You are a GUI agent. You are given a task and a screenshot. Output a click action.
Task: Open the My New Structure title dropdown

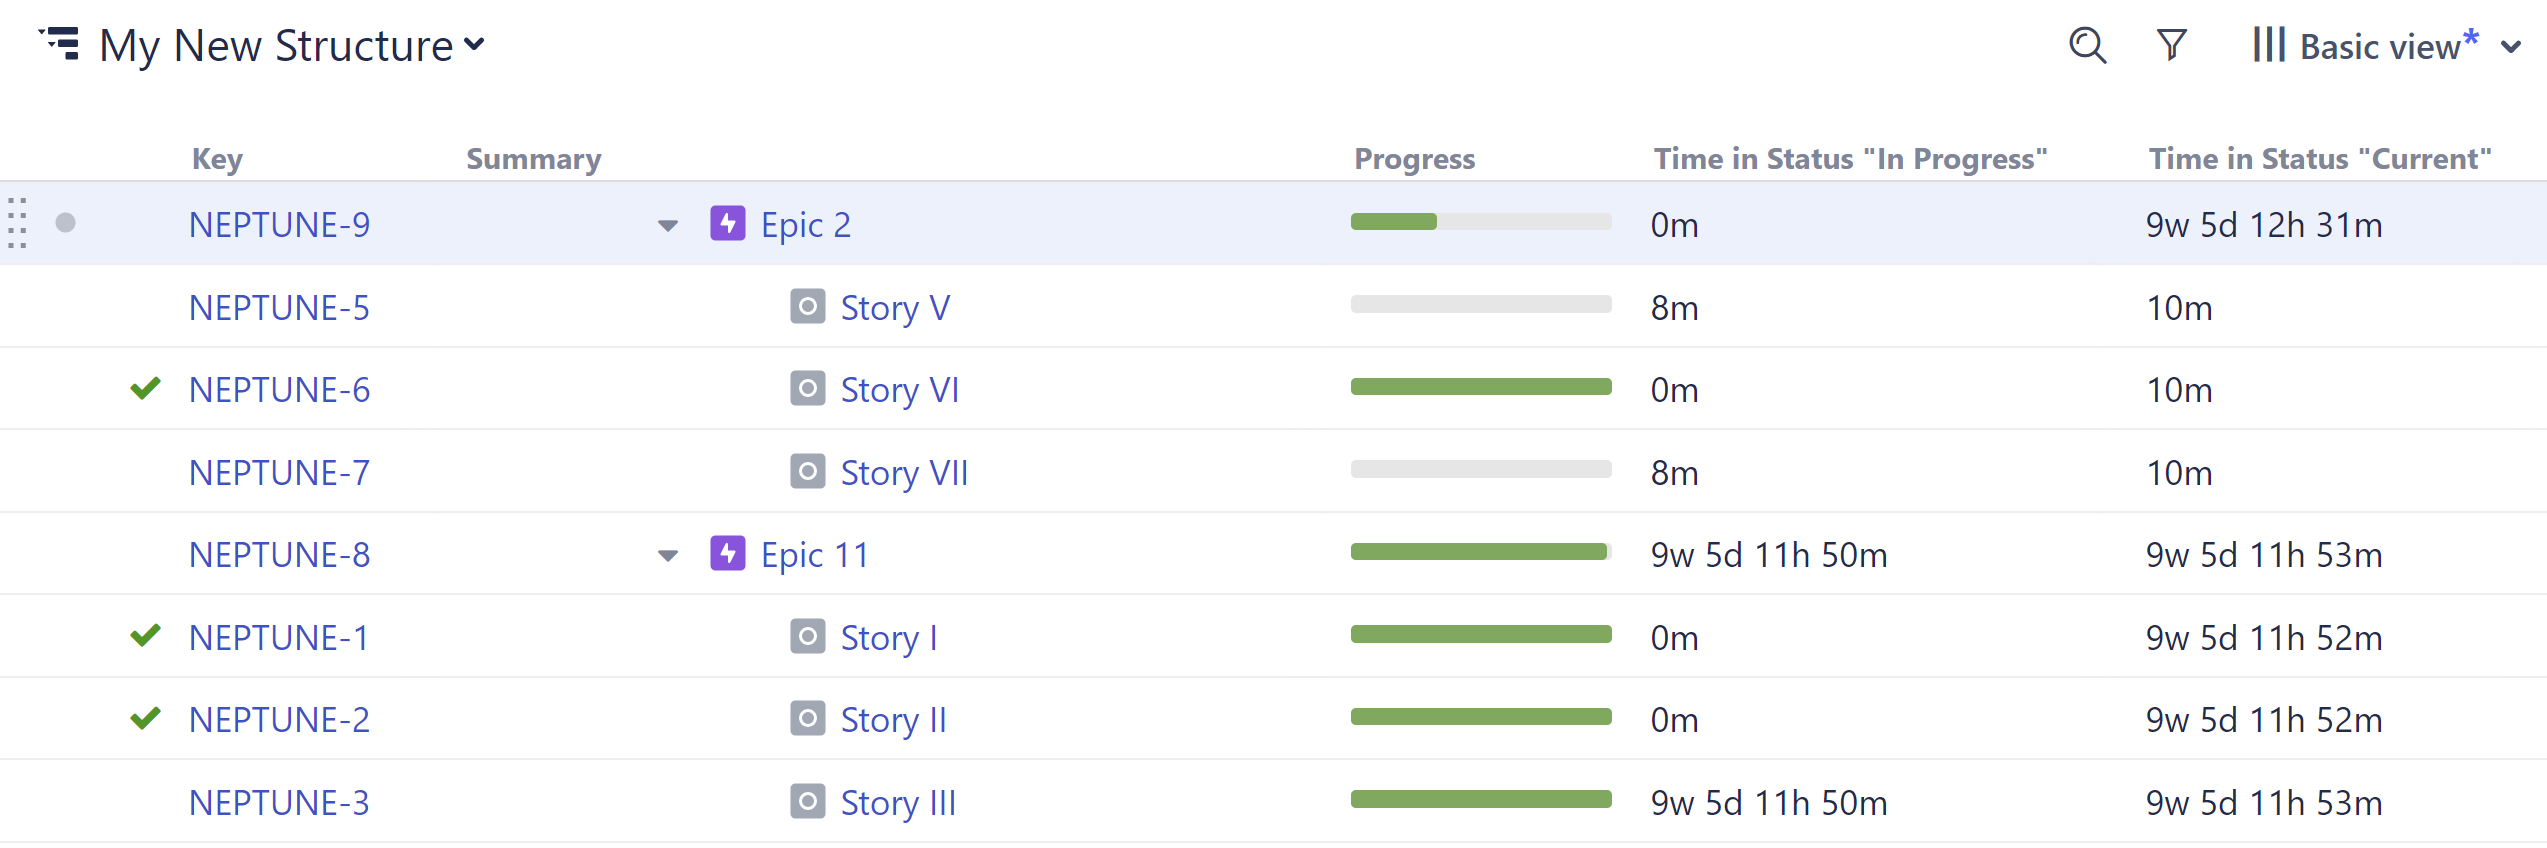(474, 45)
